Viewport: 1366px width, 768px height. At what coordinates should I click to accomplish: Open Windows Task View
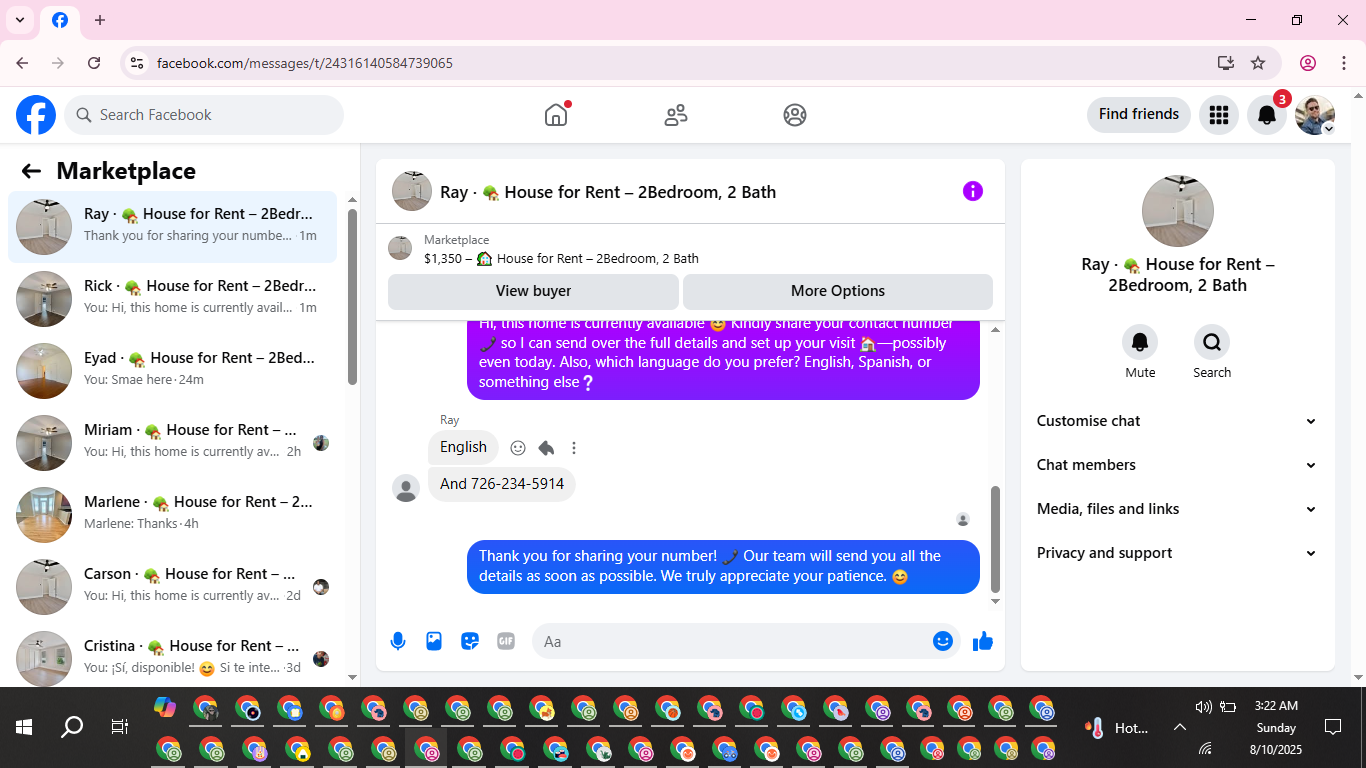tap(119, 728)
